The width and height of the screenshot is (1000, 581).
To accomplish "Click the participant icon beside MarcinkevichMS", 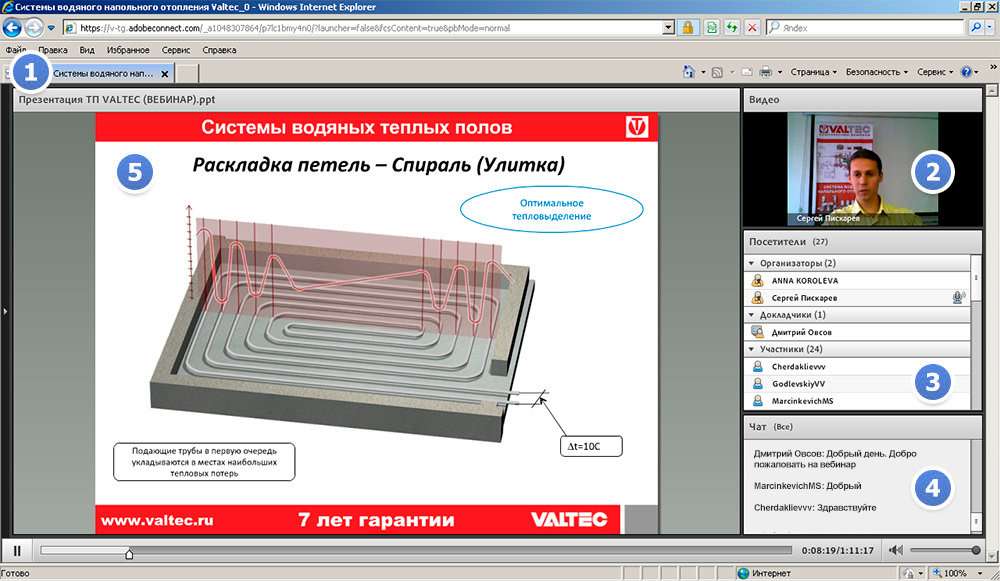I will click(758, 401).
